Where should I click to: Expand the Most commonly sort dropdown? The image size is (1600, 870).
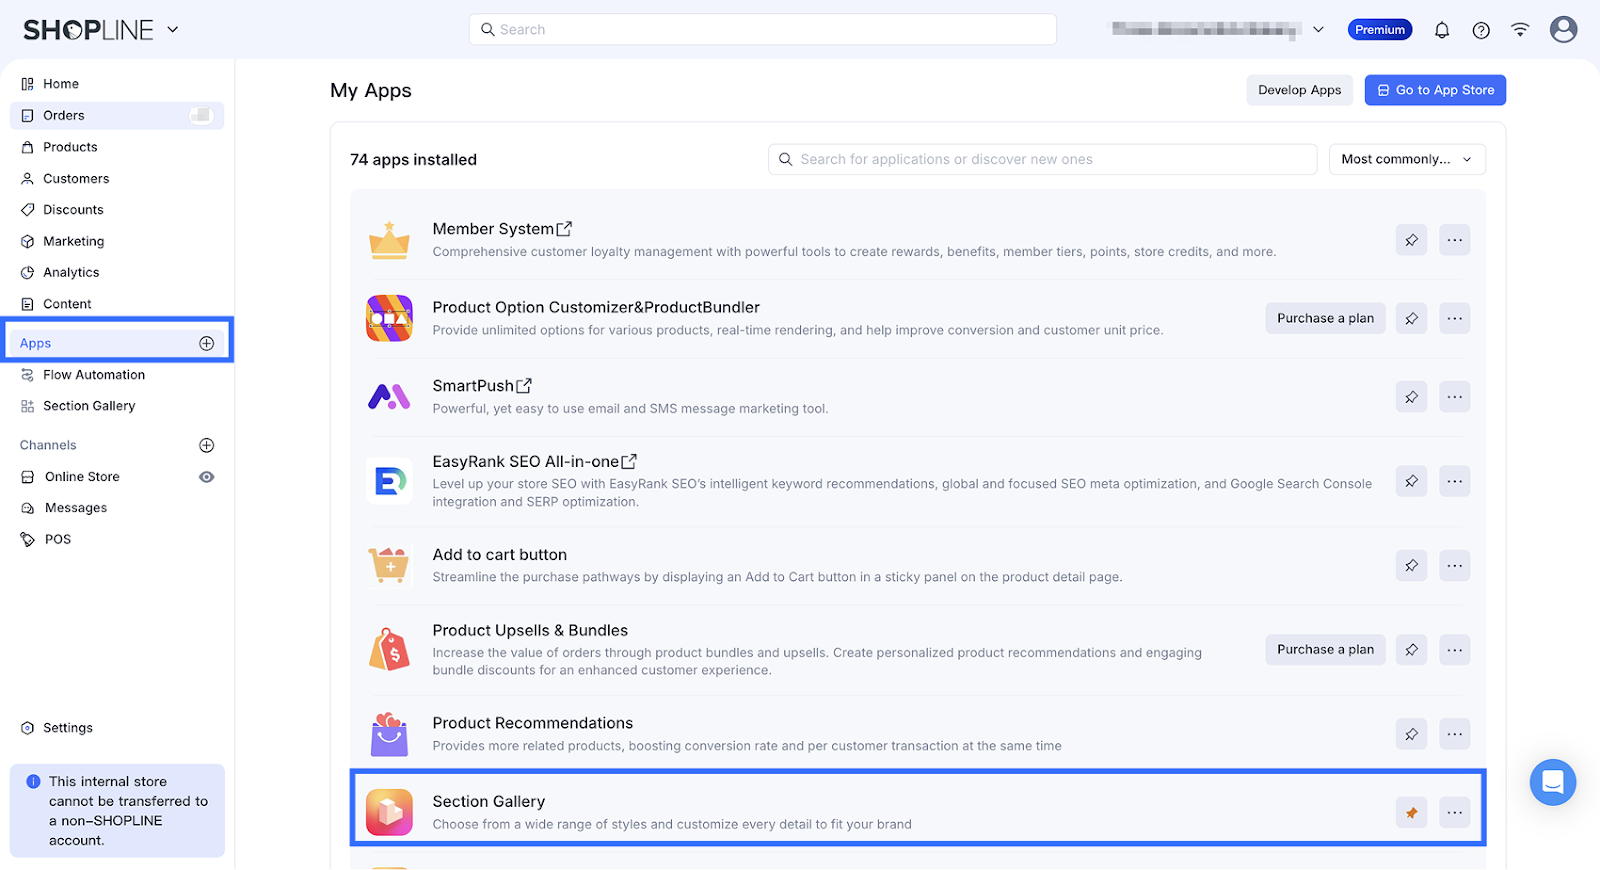pyautogui.click(x=1406, y=159)
